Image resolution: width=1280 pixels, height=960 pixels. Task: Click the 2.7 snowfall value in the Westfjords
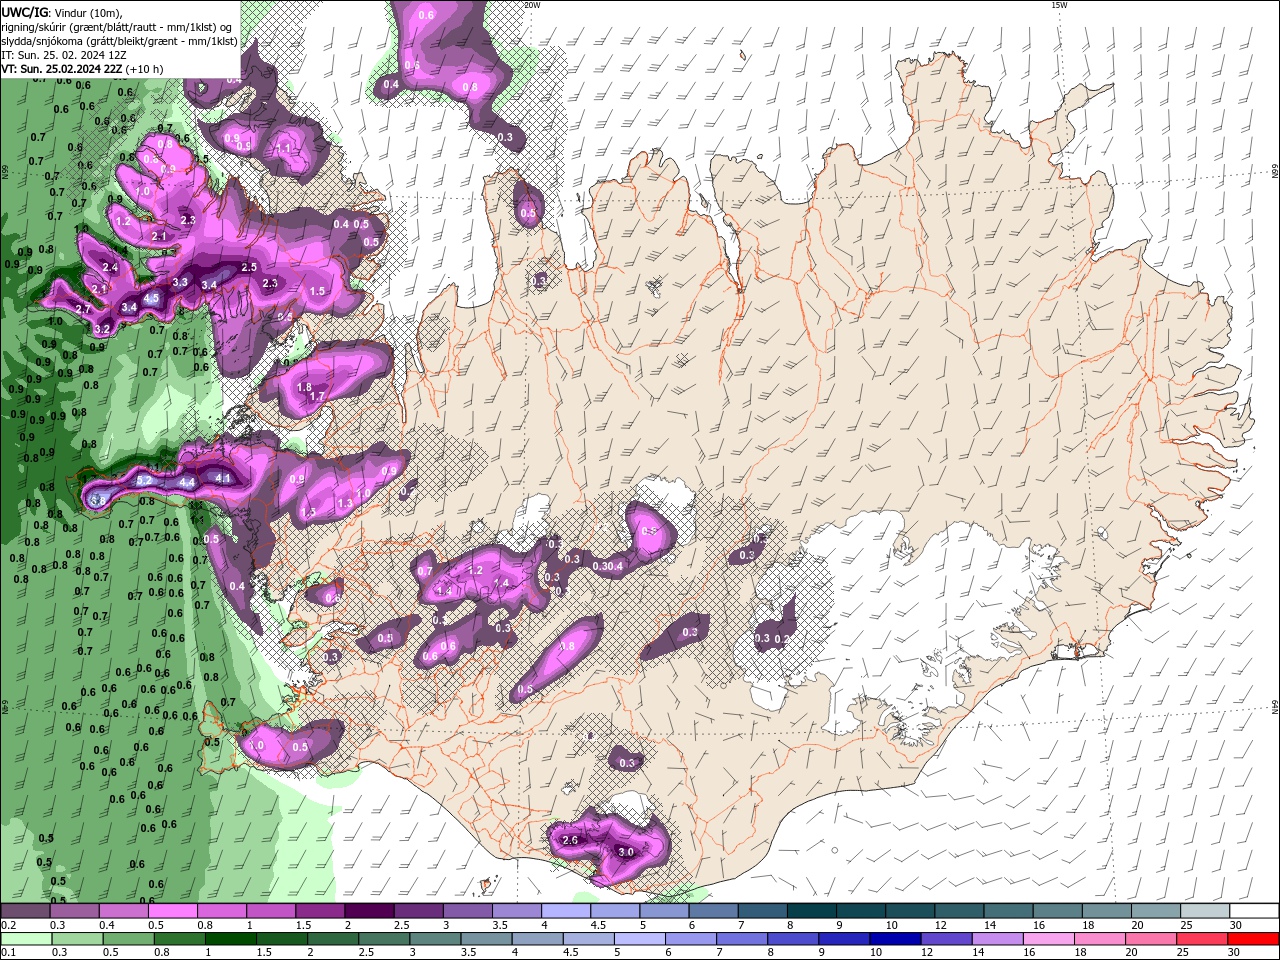tap(83, 310)
